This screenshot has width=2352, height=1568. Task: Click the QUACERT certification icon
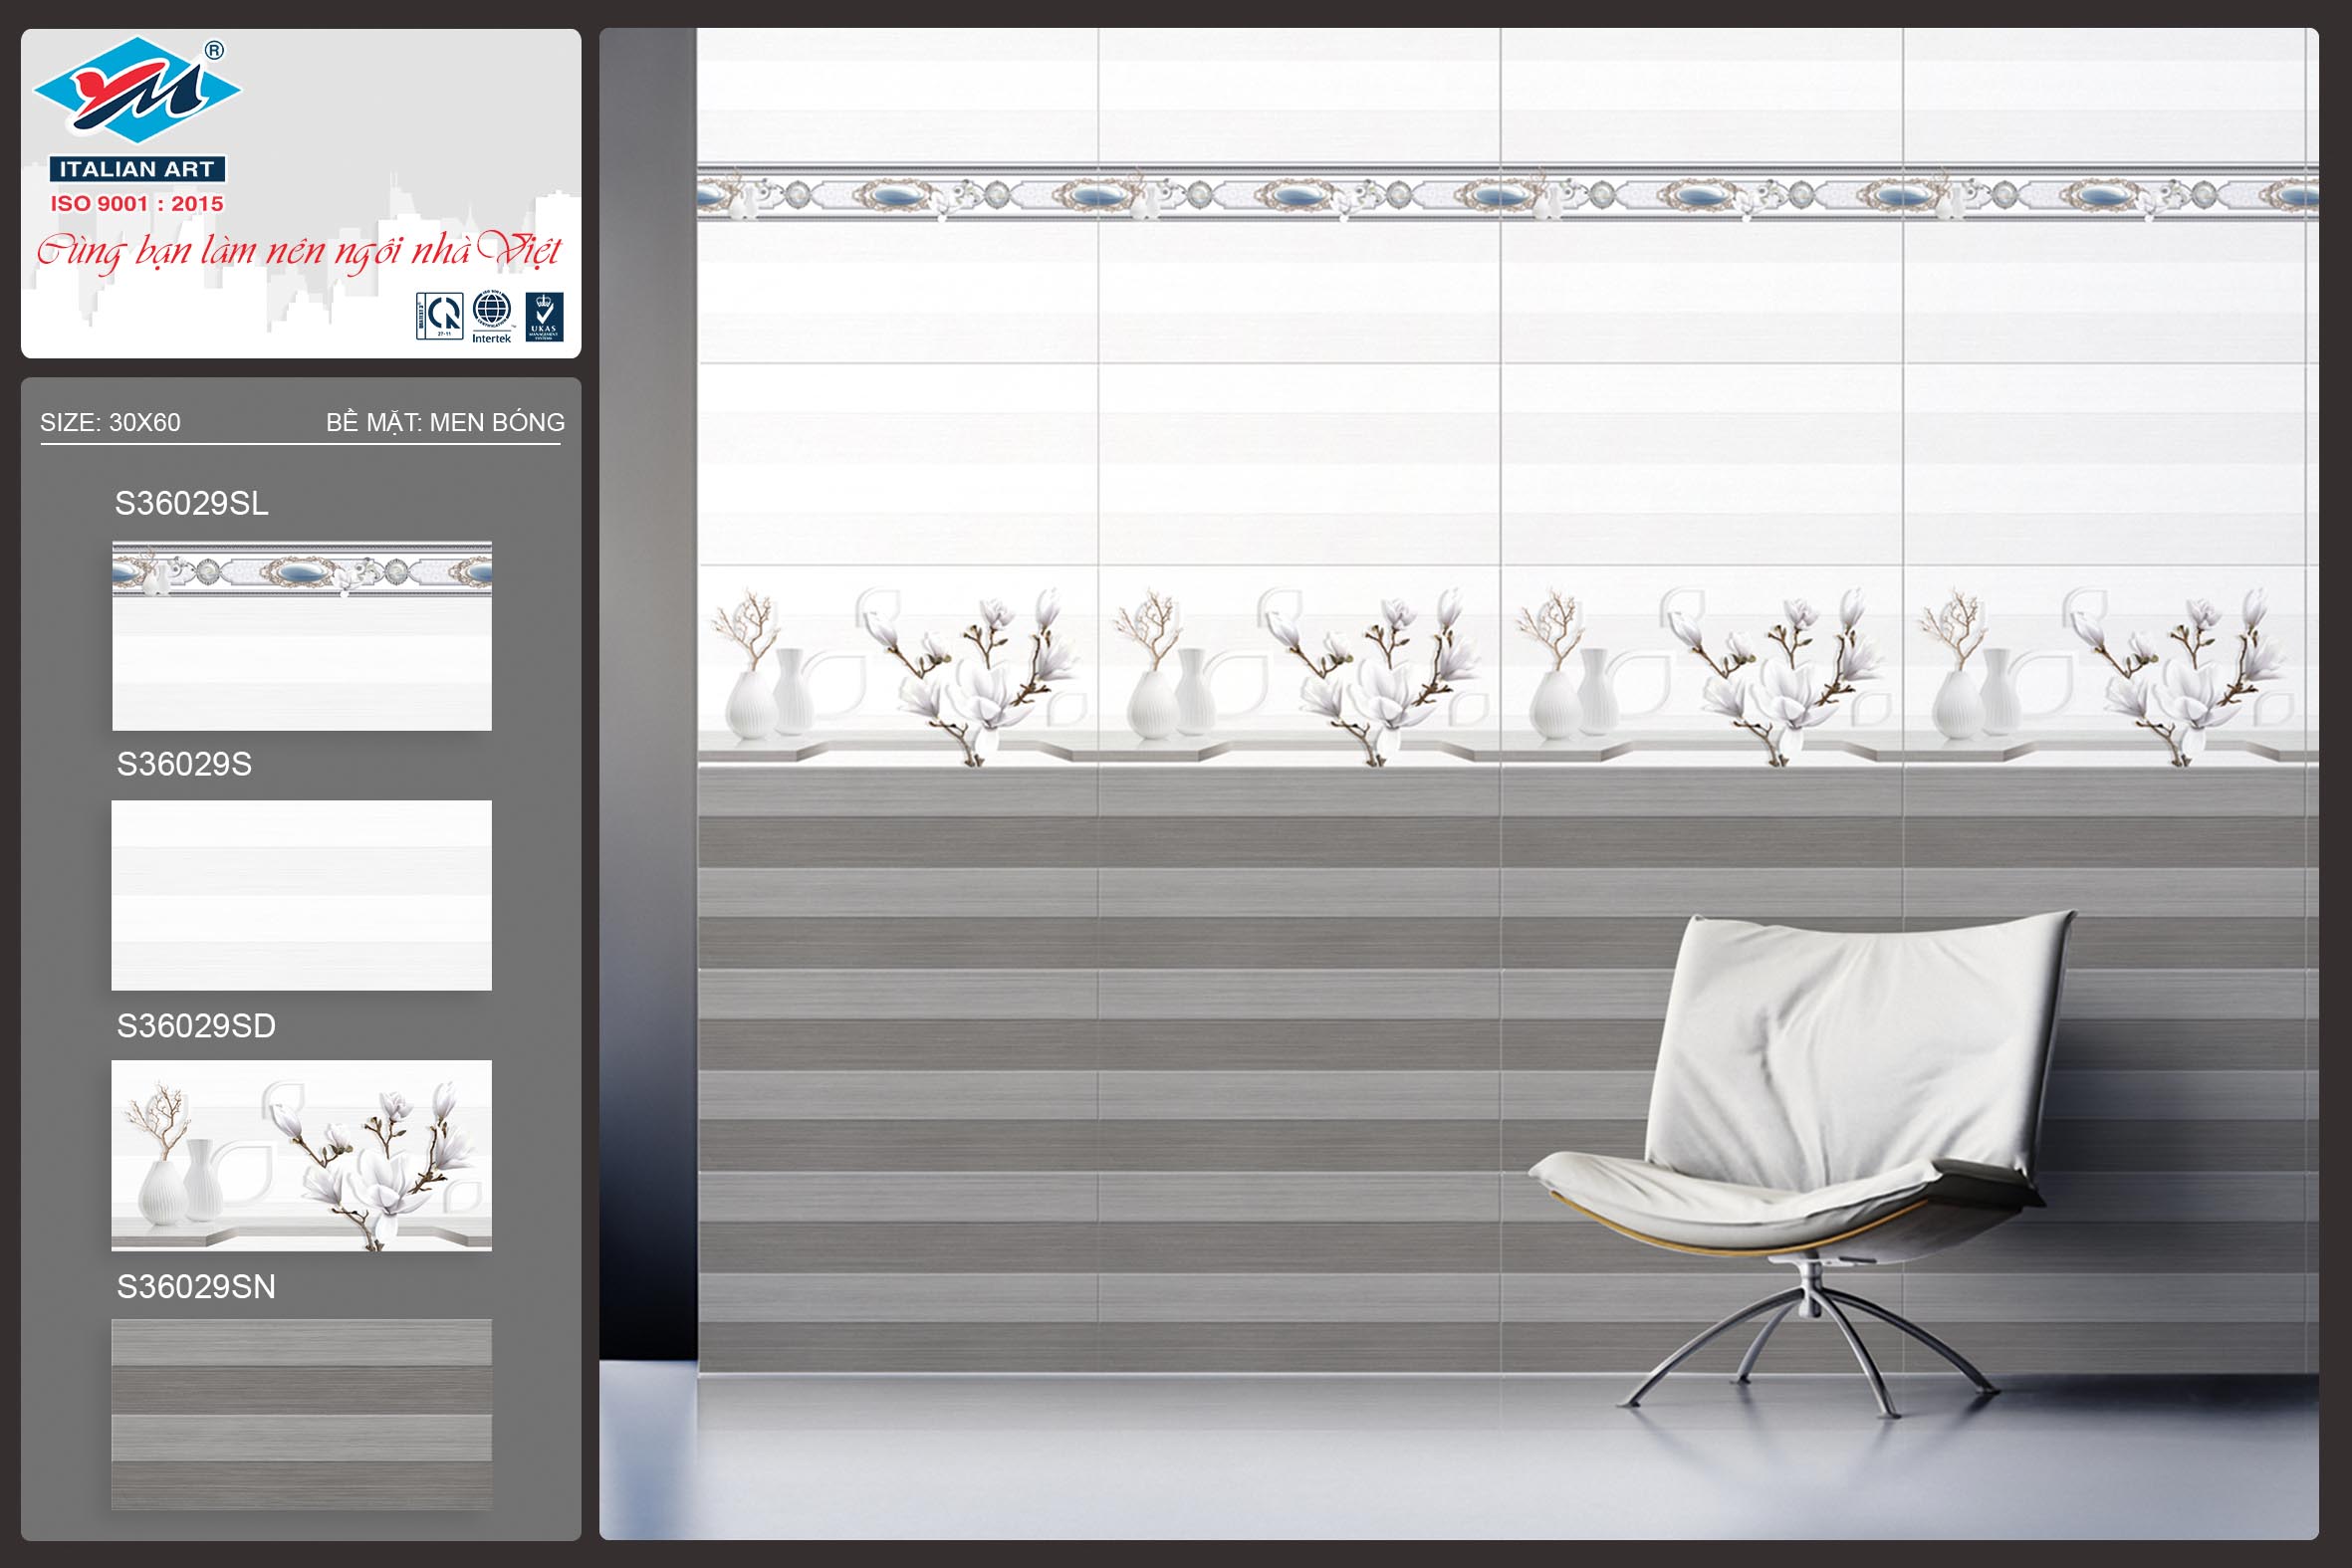pyautogui.click(x=439, y=316)
